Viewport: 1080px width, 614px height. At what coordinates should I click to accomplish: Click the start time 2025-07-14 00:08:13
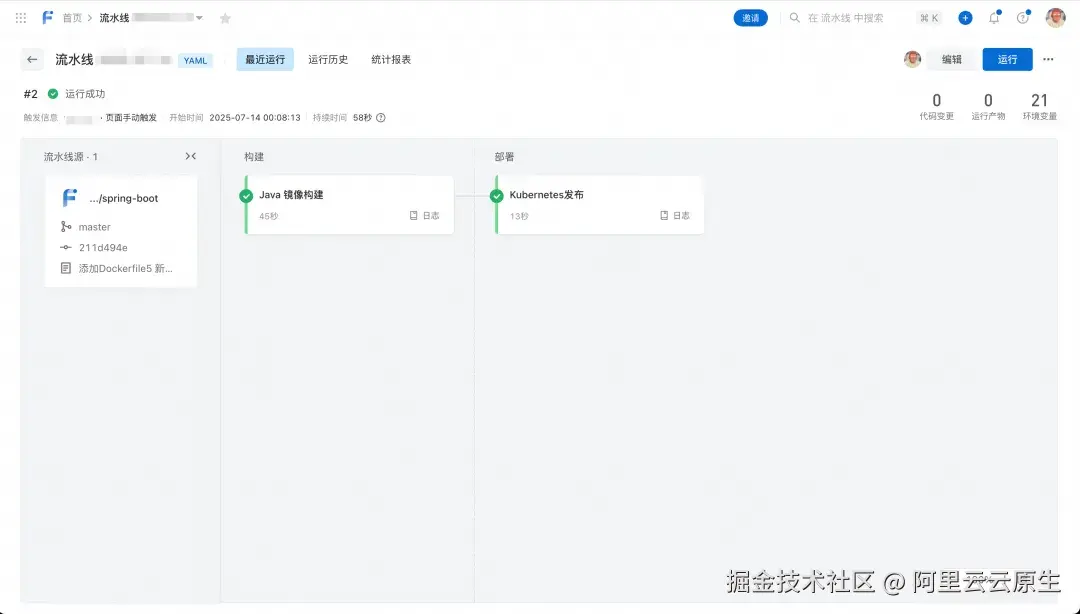(255, 118)
